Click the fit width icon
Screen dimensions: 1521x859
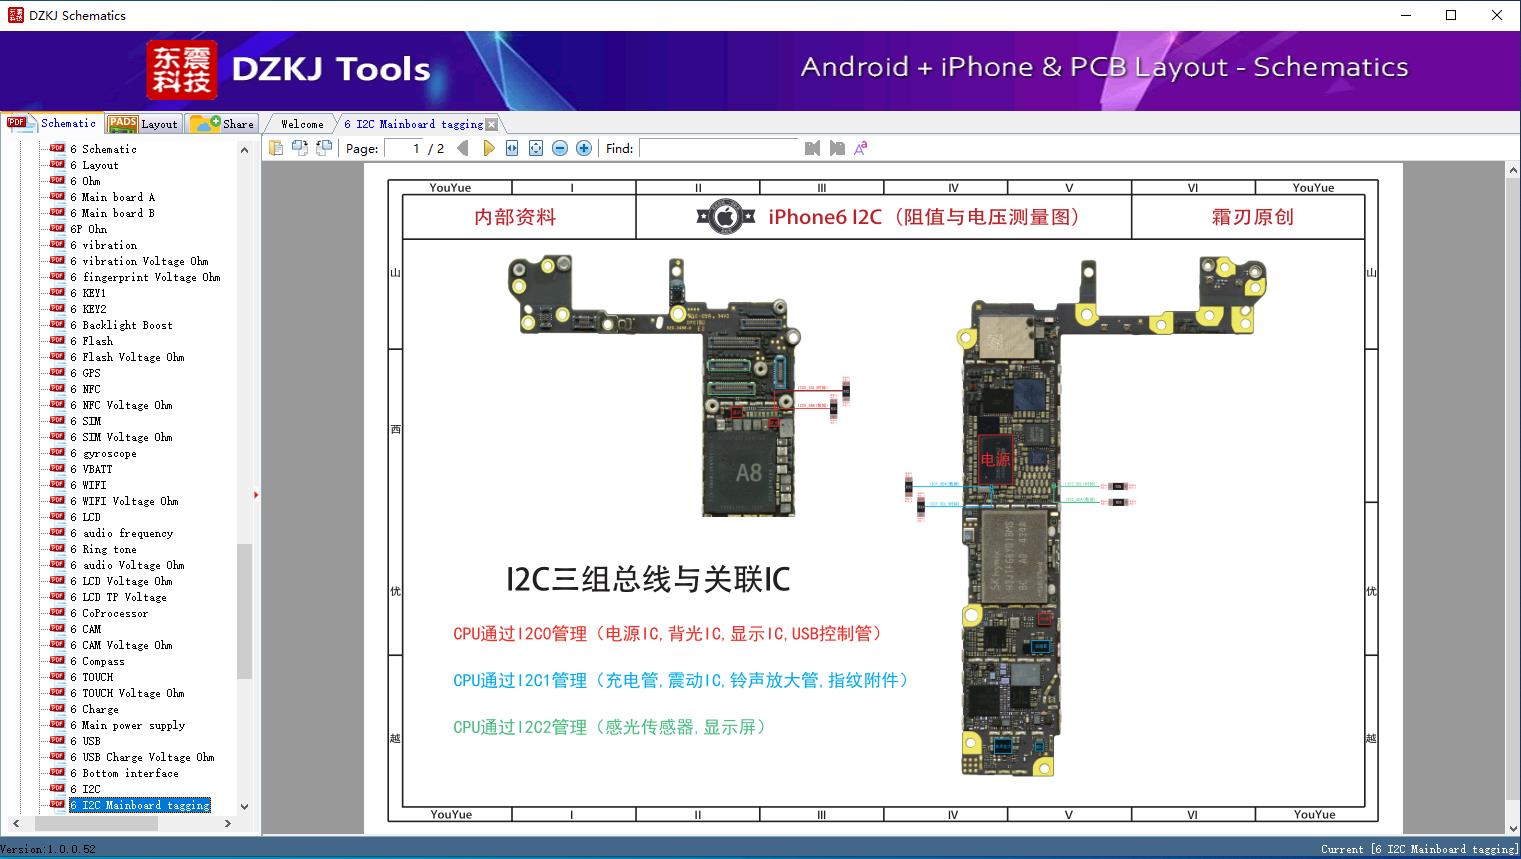coord(512,148)
